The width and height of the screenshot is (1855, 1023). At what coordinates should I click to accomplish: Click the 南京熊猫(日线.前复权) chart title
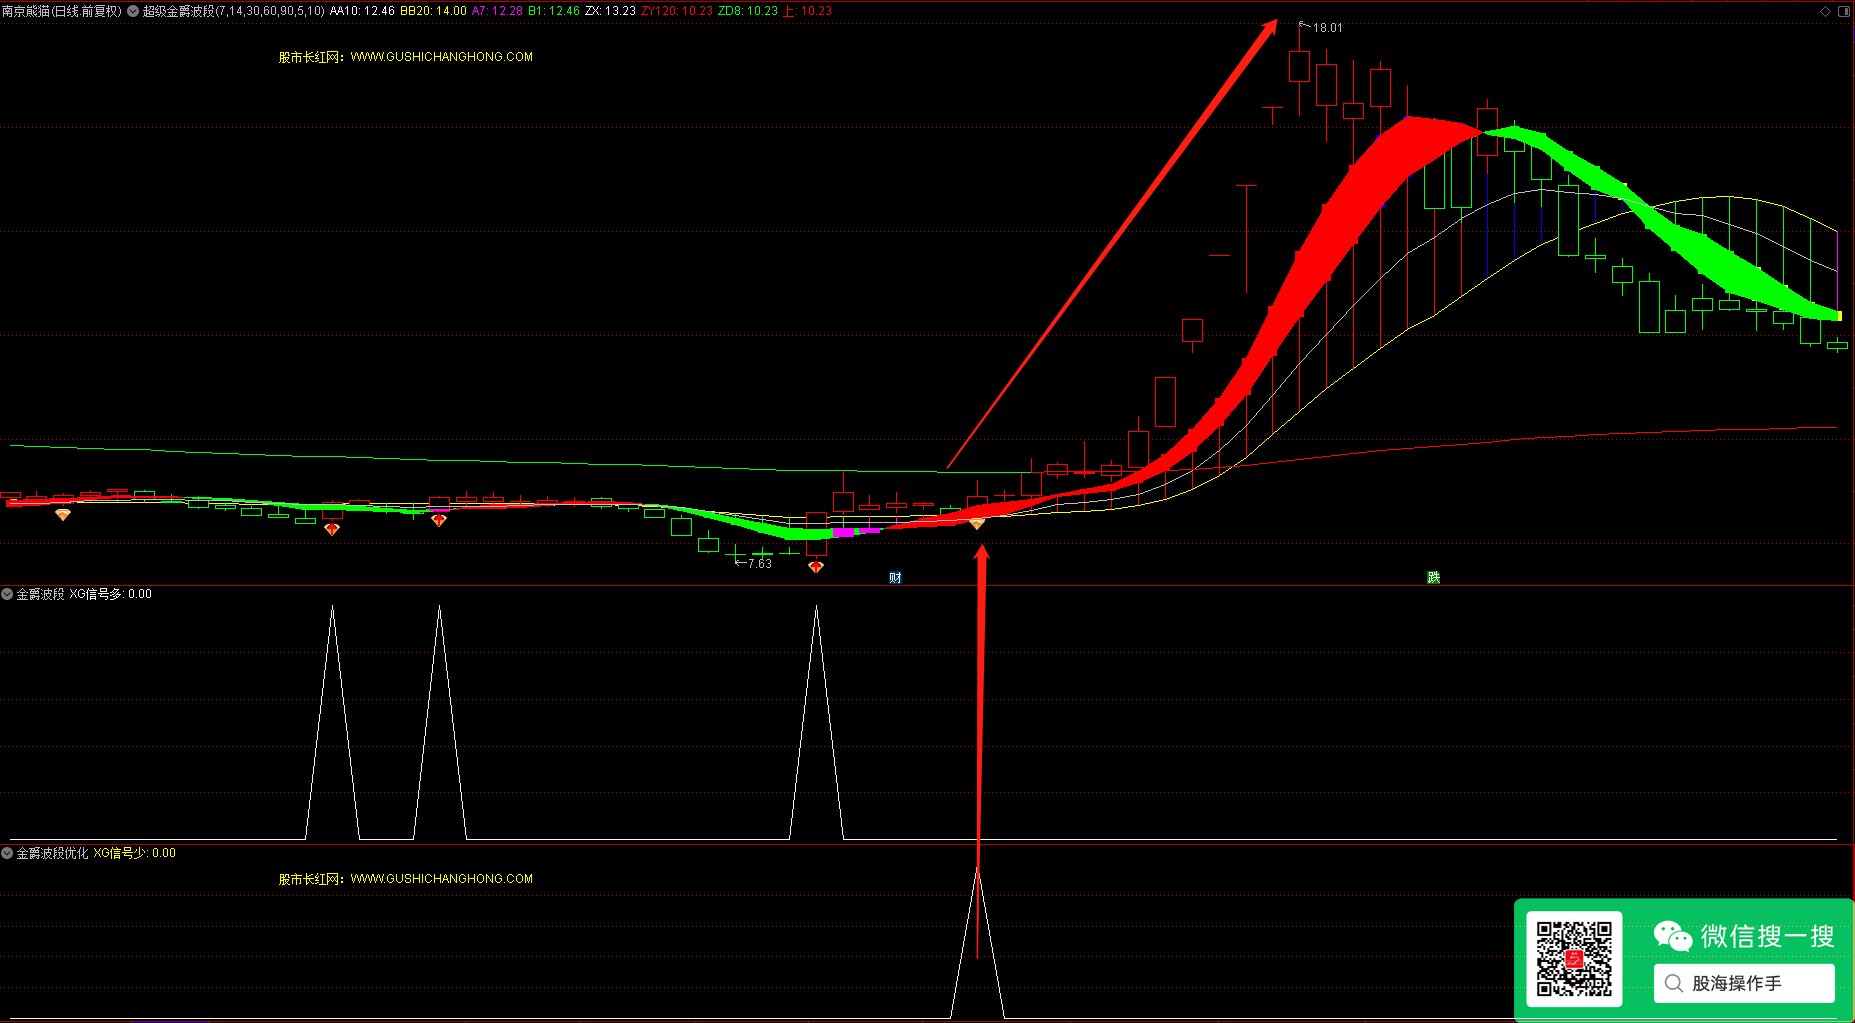[62, 11]
